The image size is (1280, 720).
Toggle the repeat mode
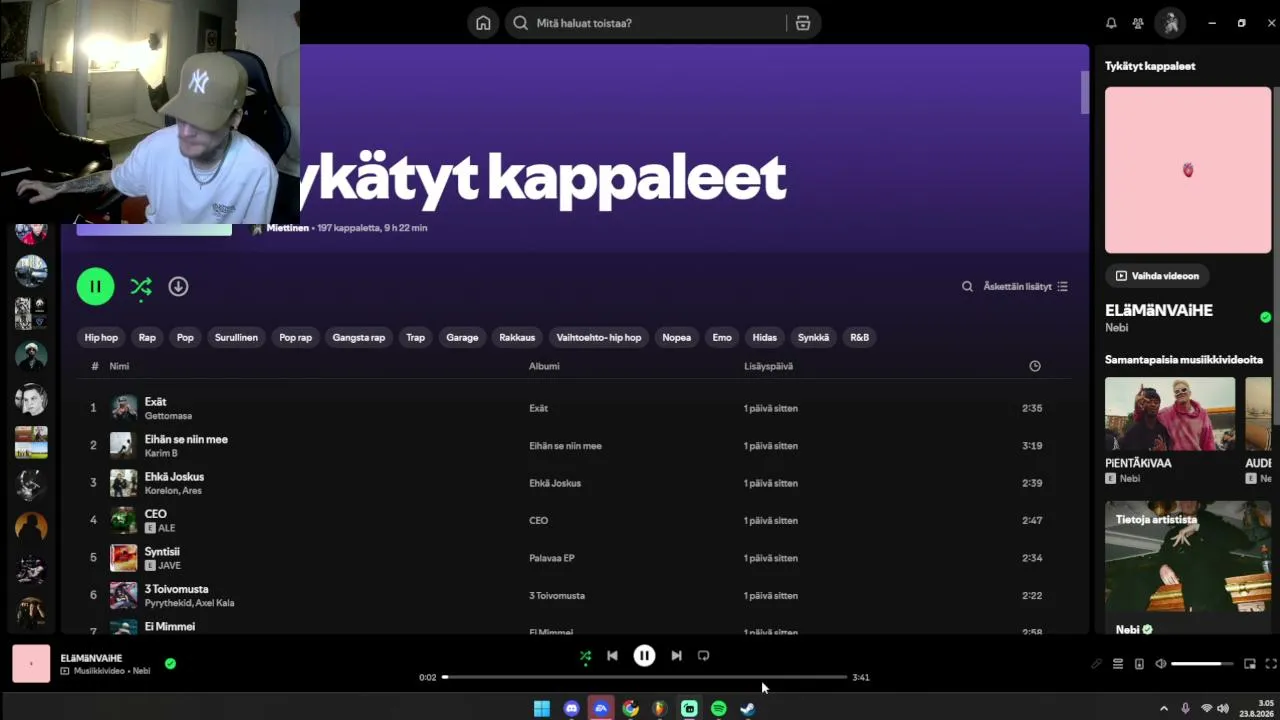pos(703,656)
